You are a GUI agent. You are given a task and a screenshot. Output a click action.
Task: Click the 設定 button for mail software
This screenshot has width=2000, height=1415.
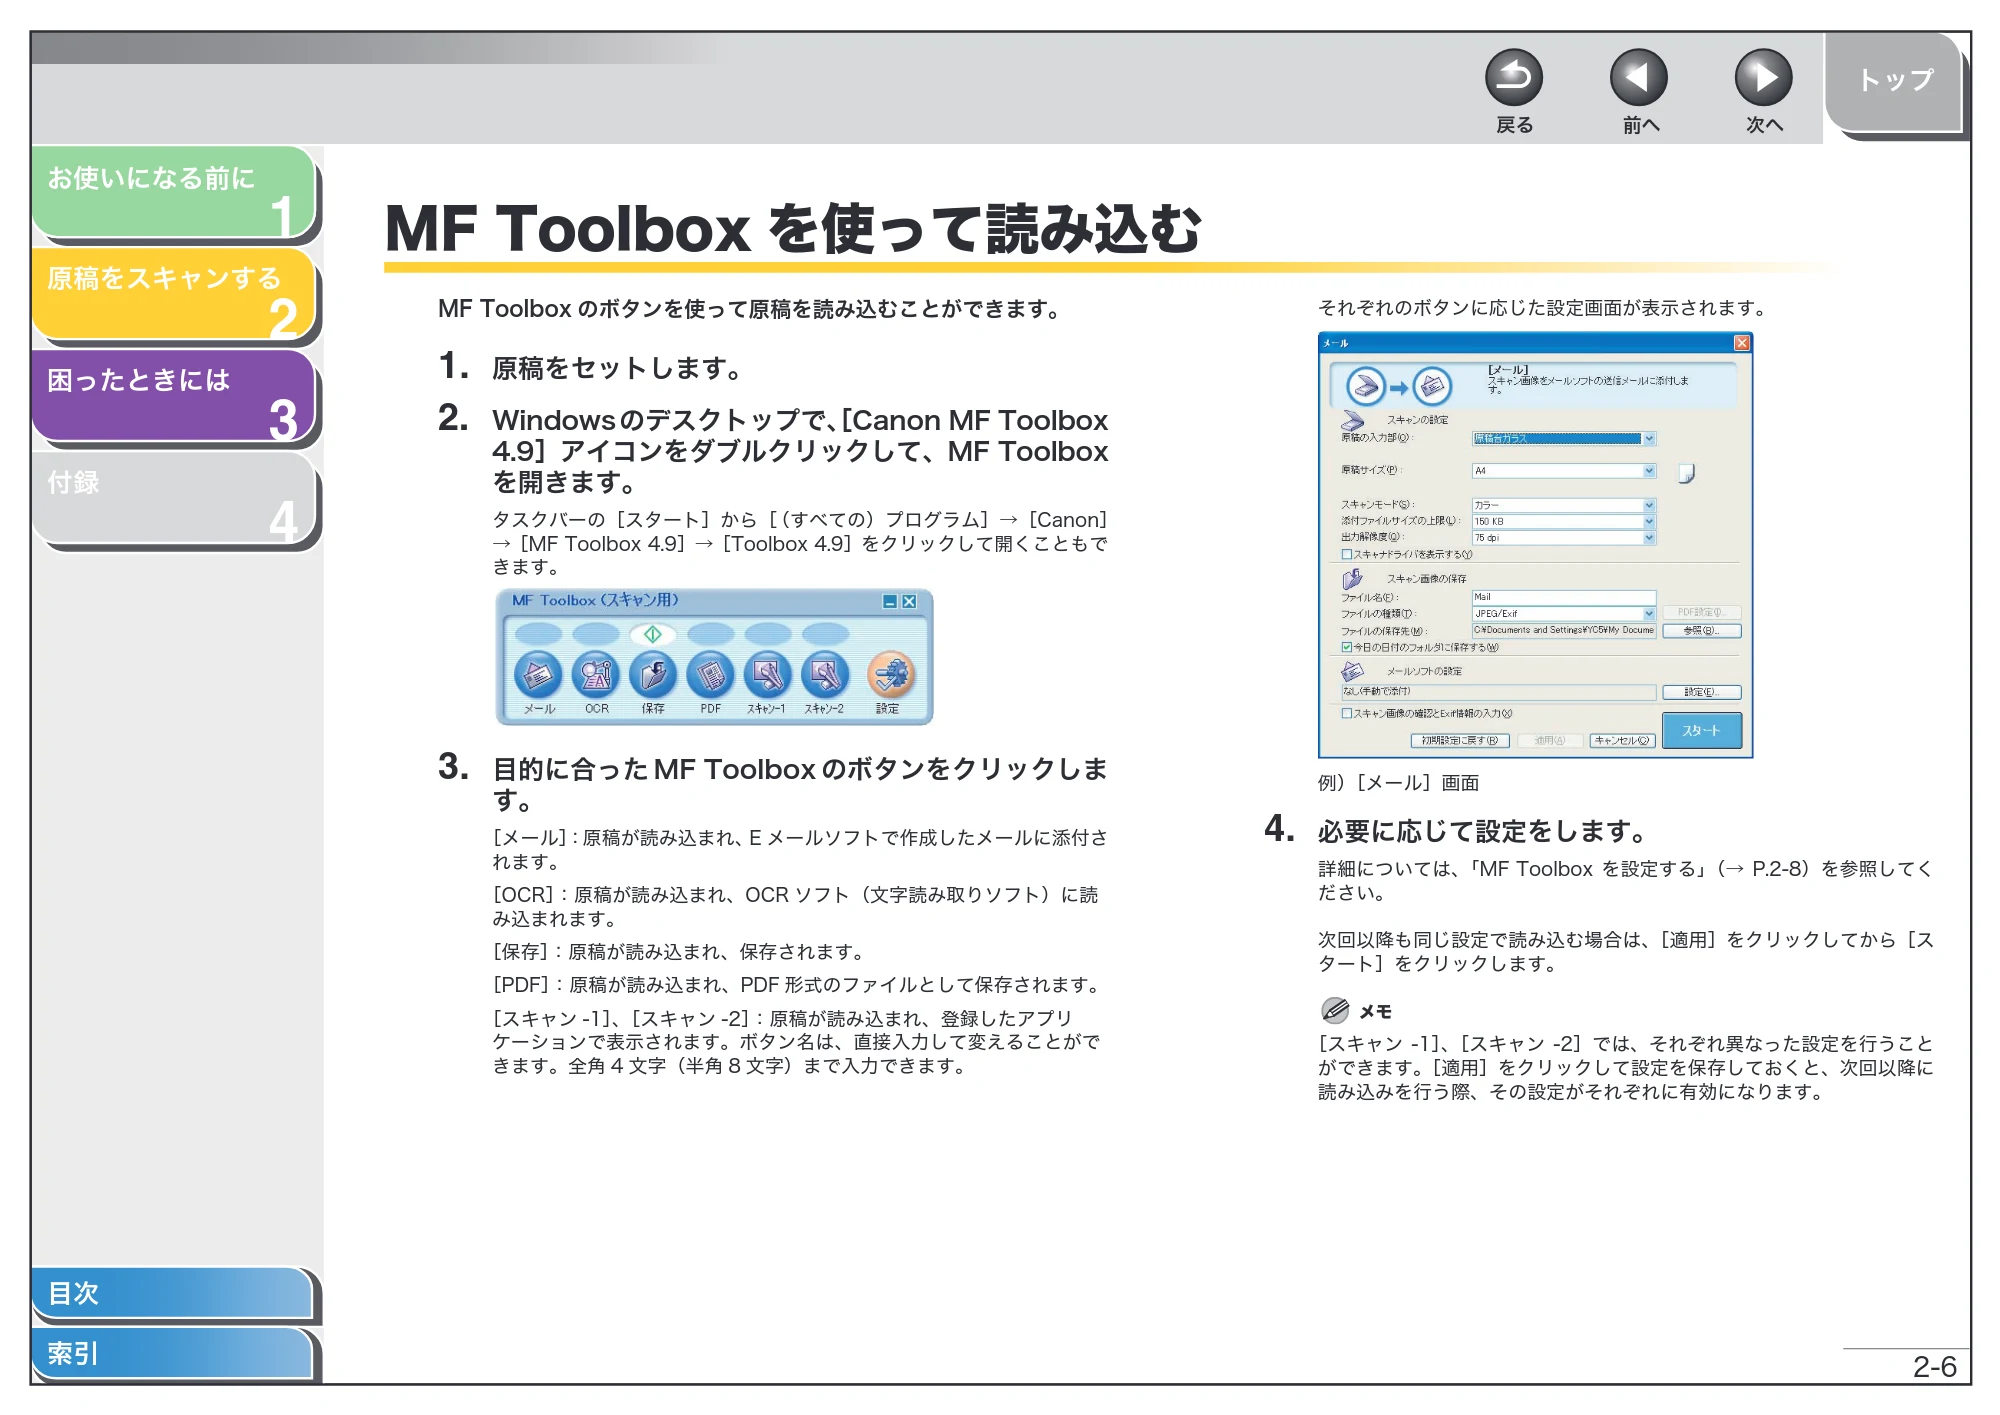pos(1702,692)
